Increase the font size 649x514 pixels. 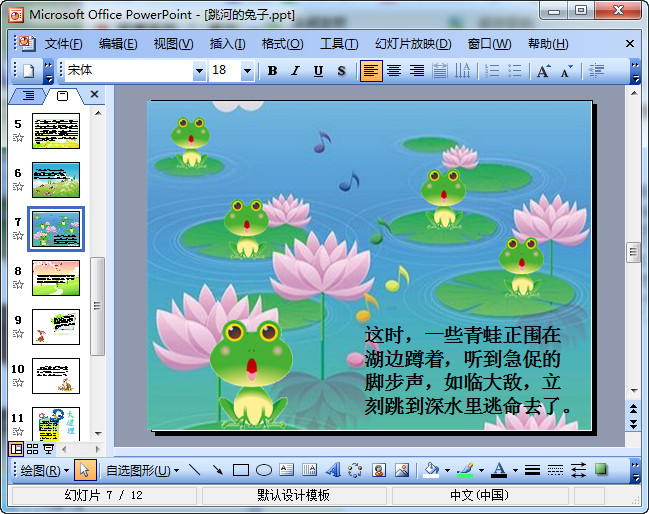point(543,71)
